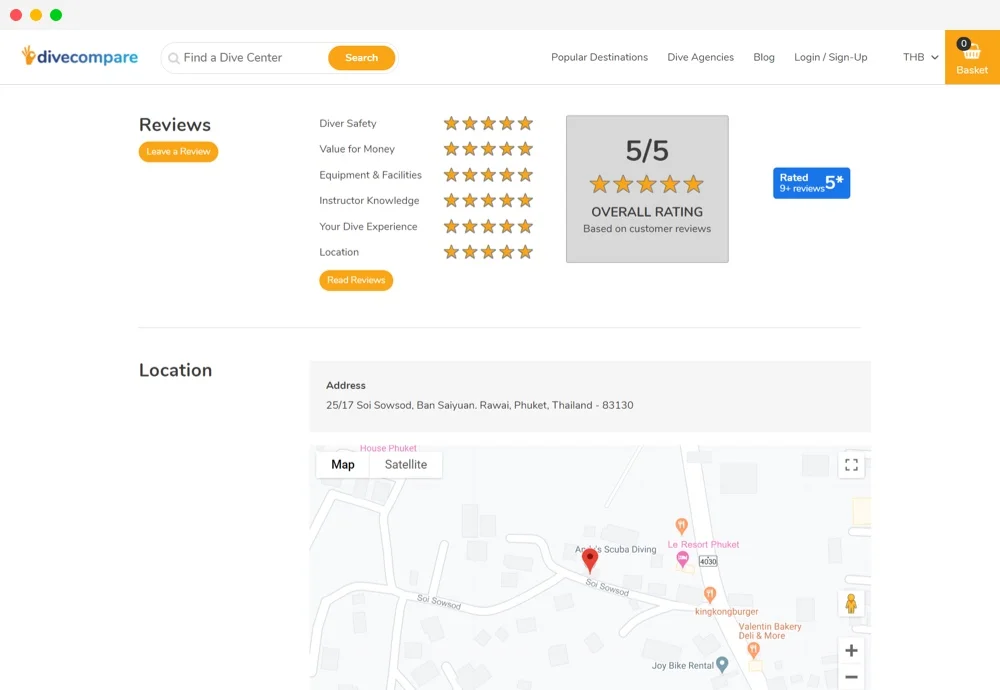The height and width of the screenshot is (690, 1000).
Task: Switch the map to Satellite view
Action: [x=406, y=464]
